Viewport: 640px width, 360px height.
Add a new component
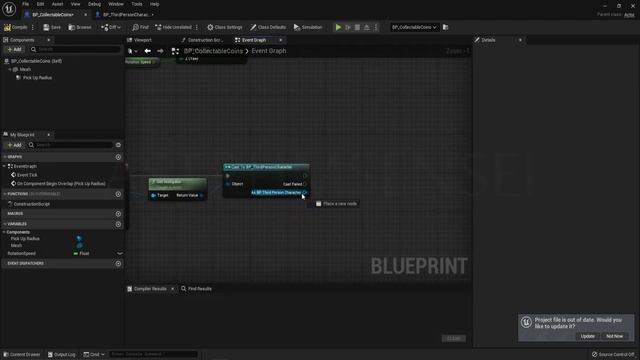tap(14, 49)
